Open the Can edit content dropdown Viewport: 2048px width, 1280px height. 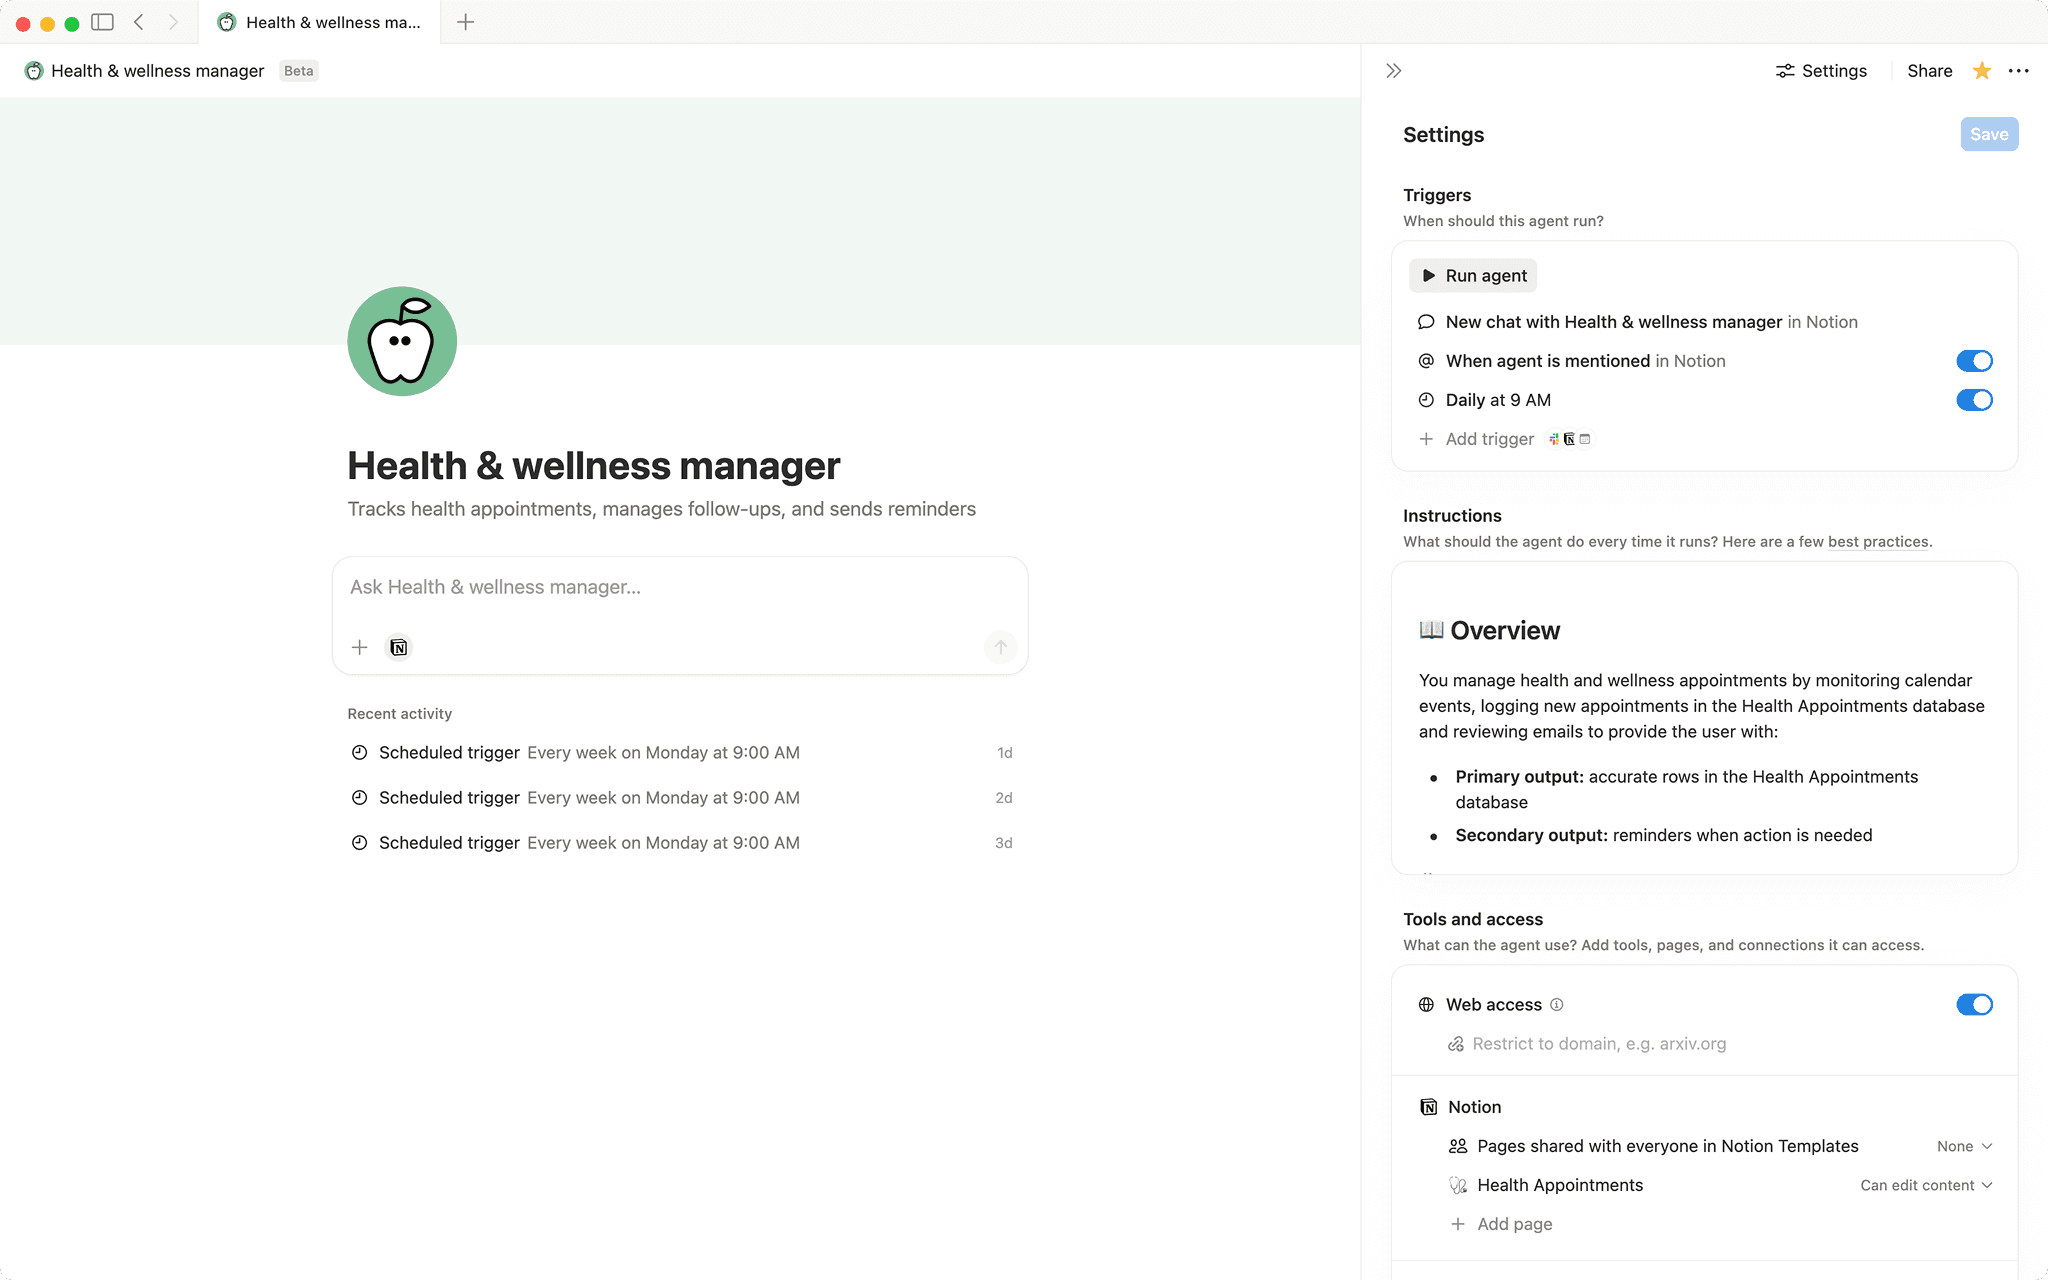[x=1925, y=1185]
